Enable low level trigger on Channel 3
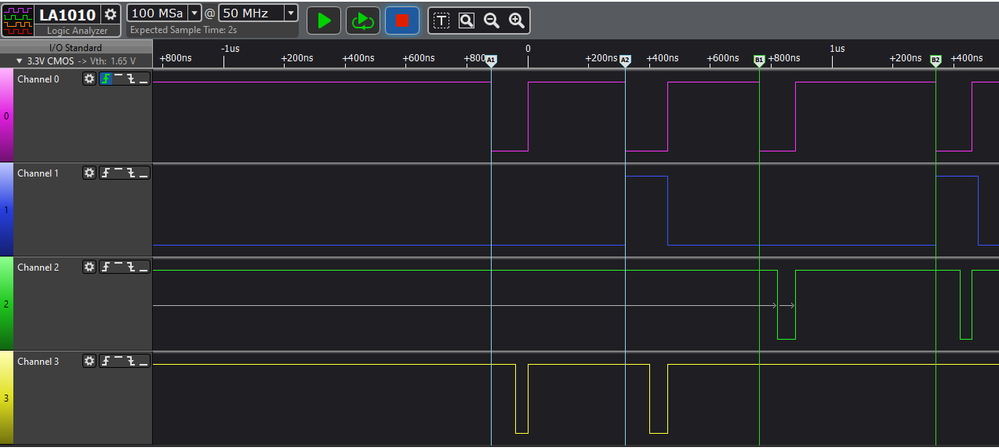 click(x=143, y=361)
